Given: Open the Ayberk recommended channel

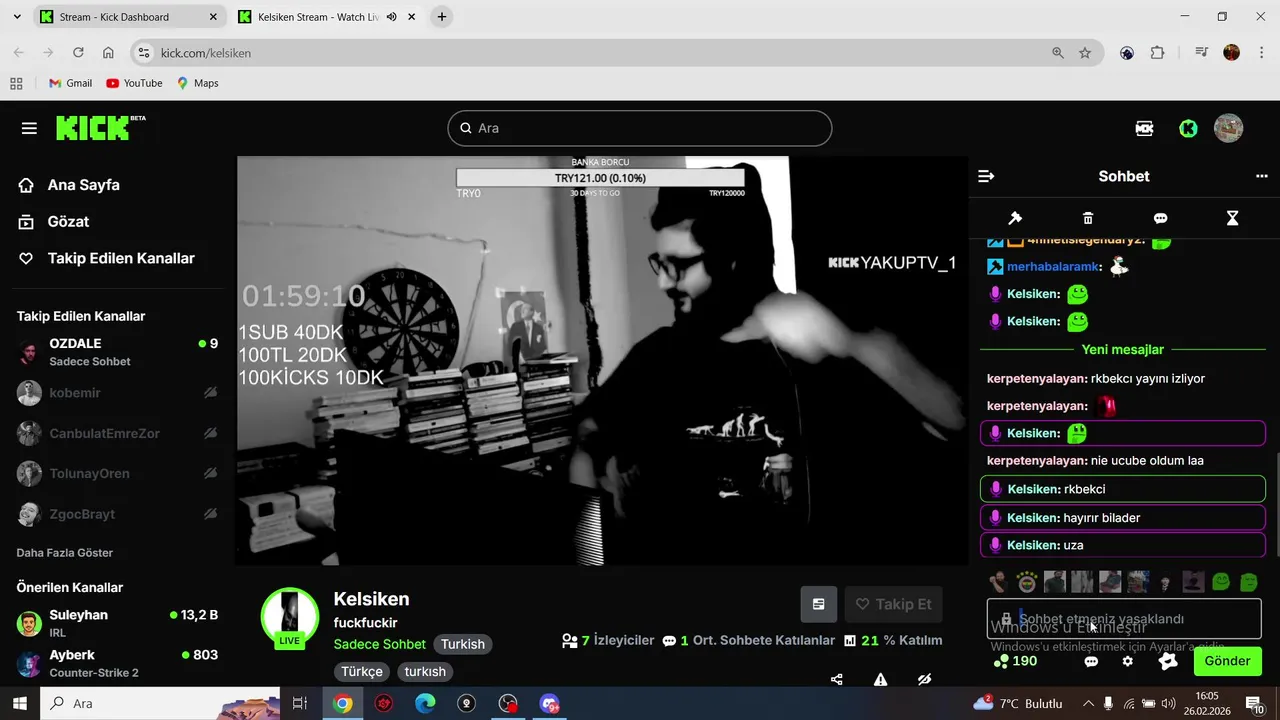Looking at the screenshot, I should (x=118, y=663).
